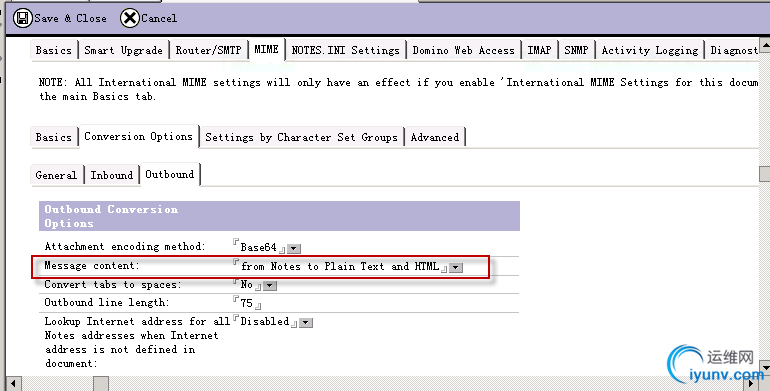This screenshot has height=391, width=770.
Task: Click the Cancel X icon
Action: point(130,19)
